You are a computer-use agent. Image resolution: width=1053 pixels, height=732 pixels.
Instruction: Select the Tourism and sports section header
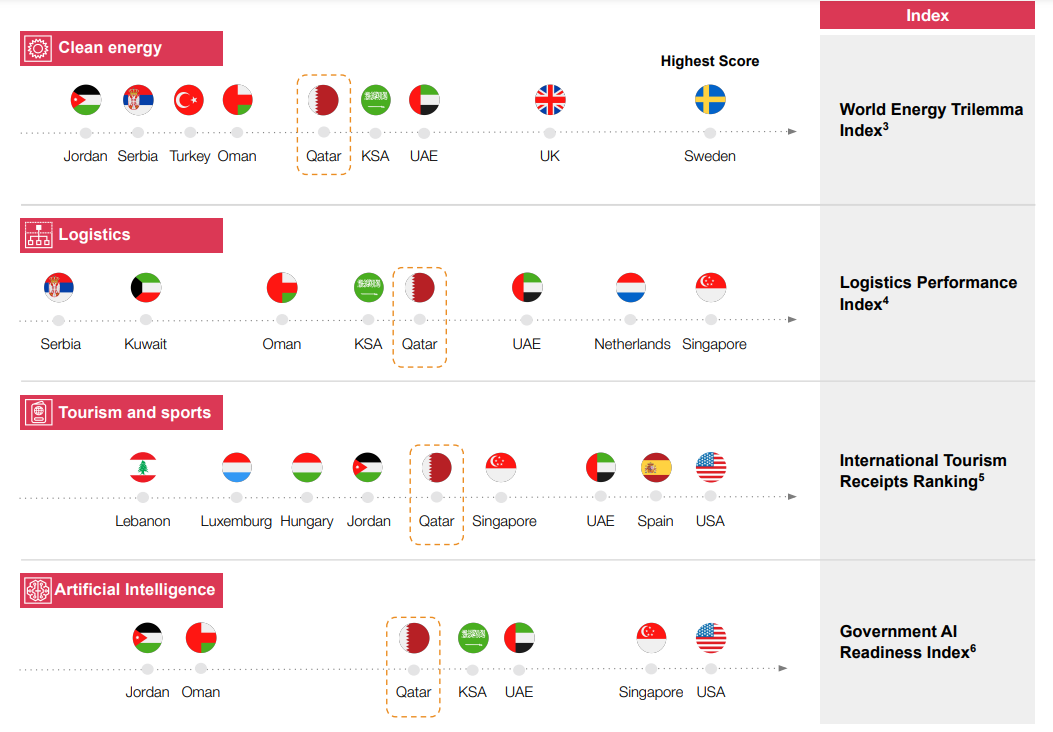pos(122,412)
